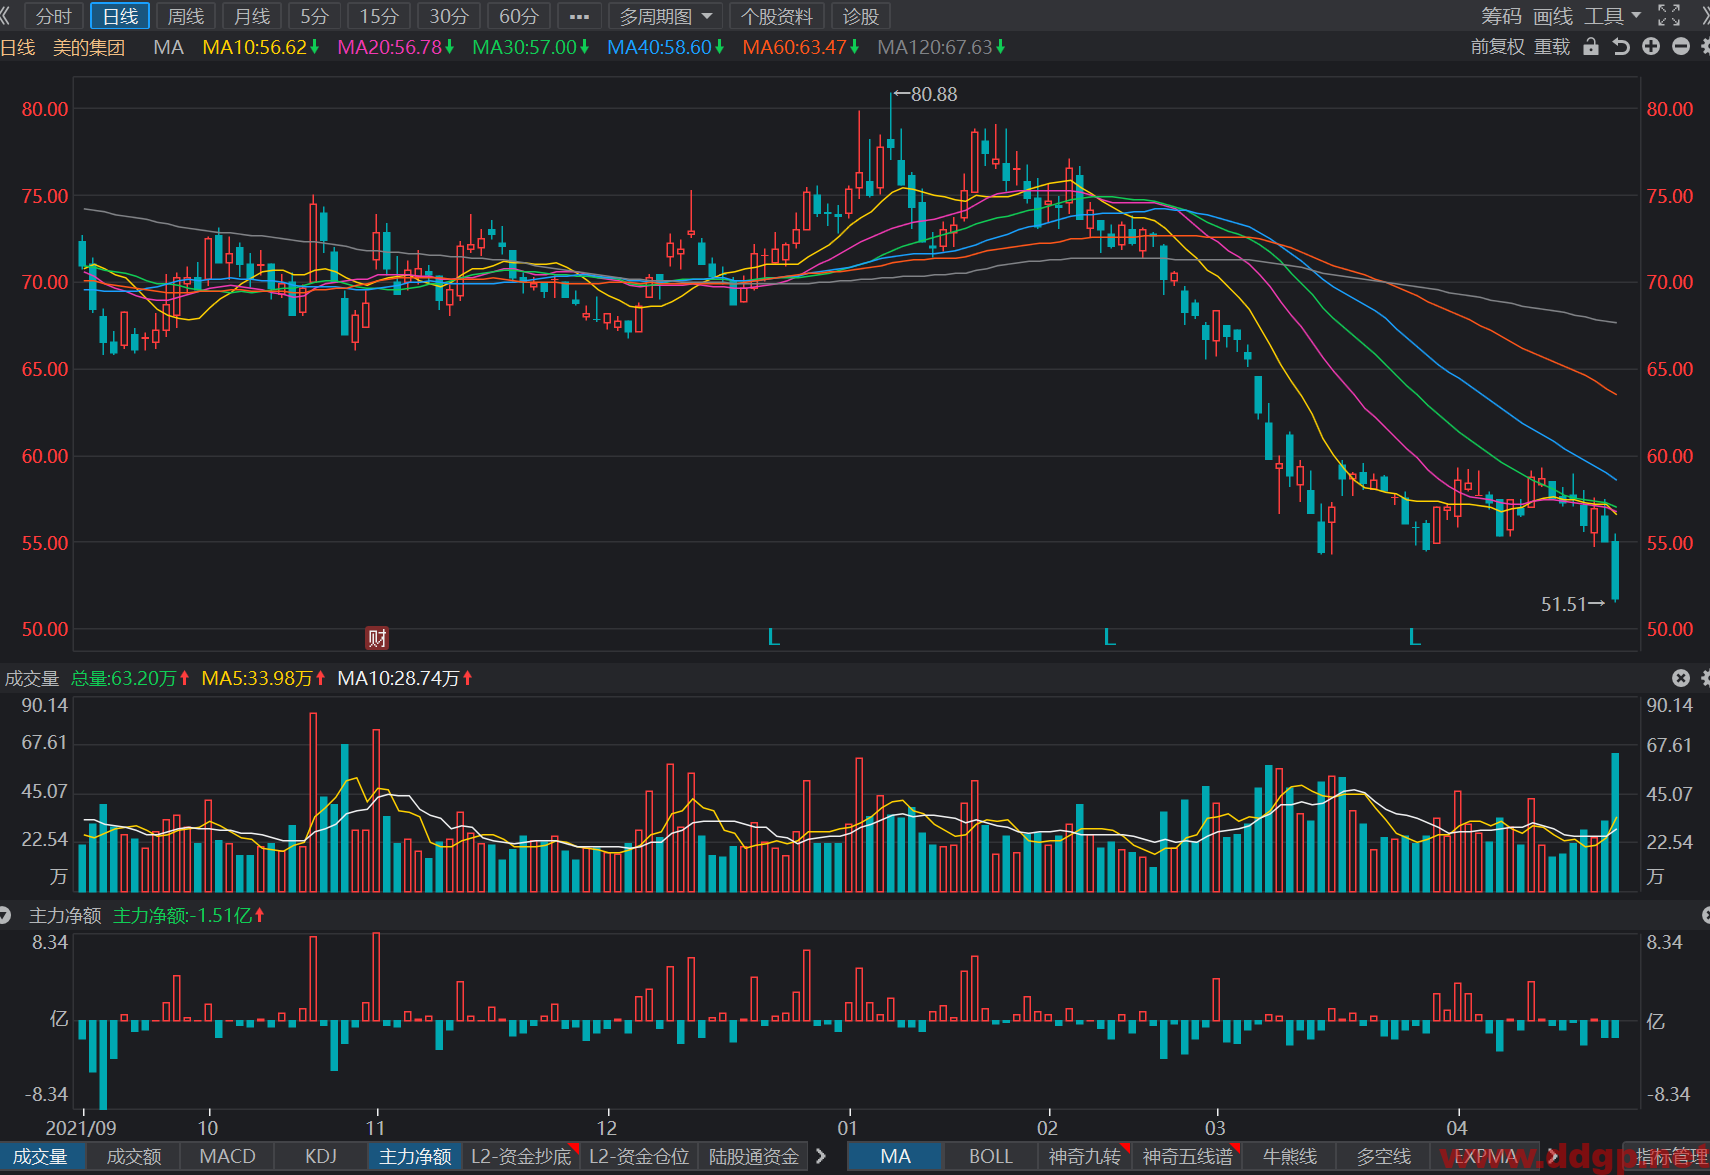The width and height of the screenshot is (1710, 1175).
Task: Enable the BOLL overlay indicator
Action: pos(991,1156)
